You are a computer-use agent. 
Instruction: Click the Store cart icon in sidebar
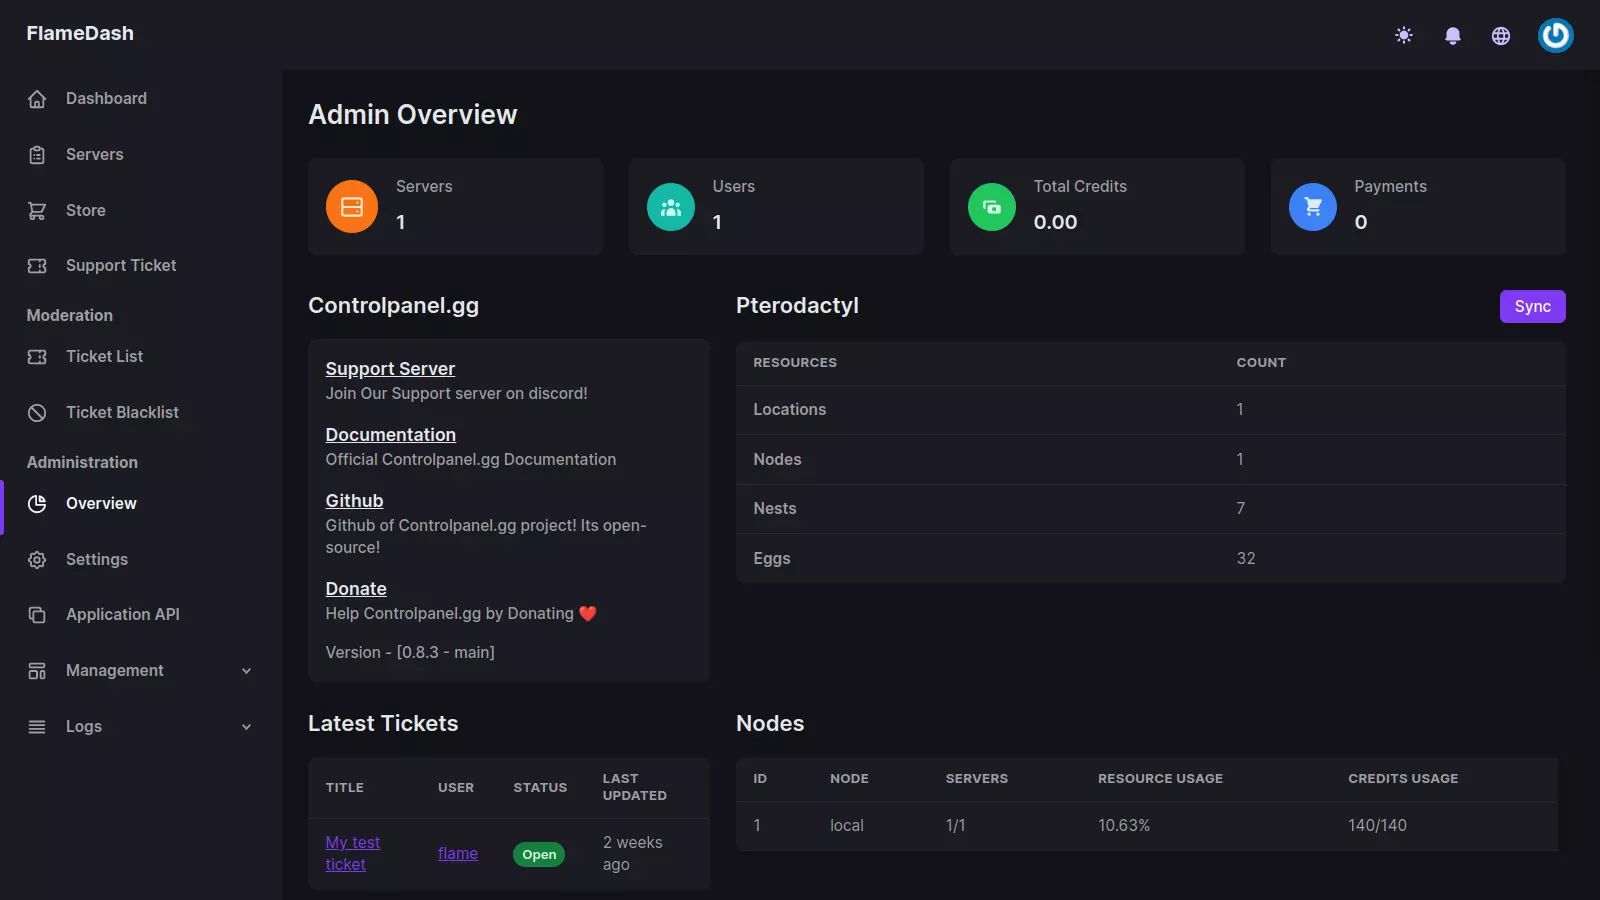pyautogui.click(x=37, y=211)
